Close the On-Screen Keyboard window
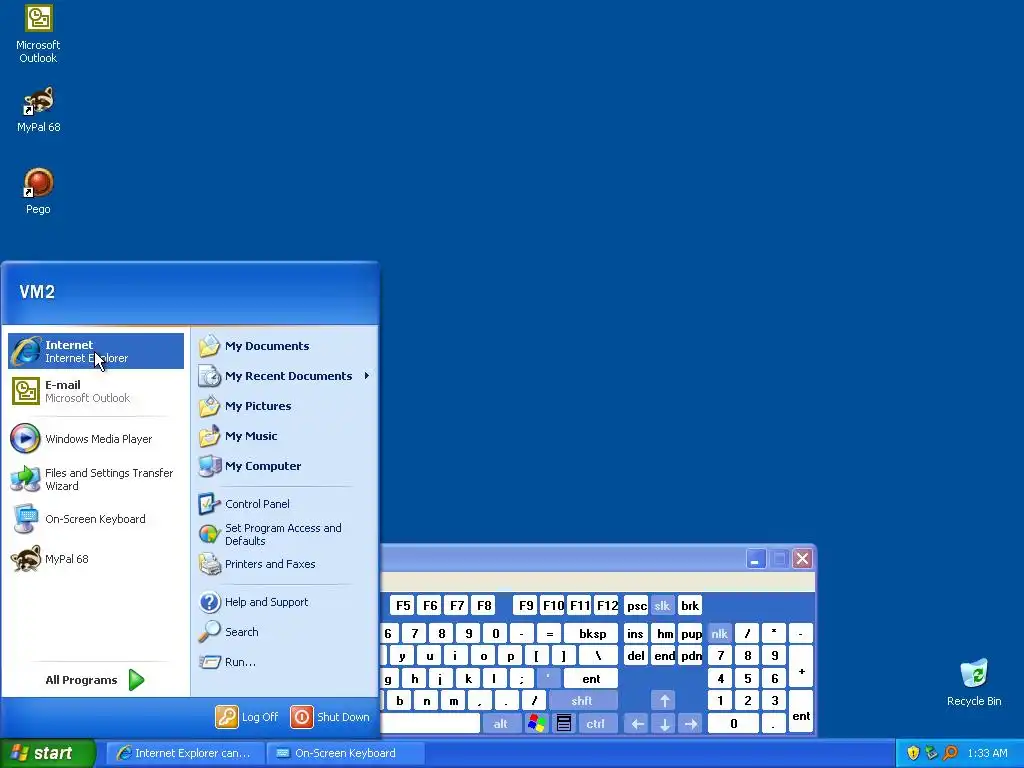This screenshot has width=1024, height=768. [x=802, y=559]
